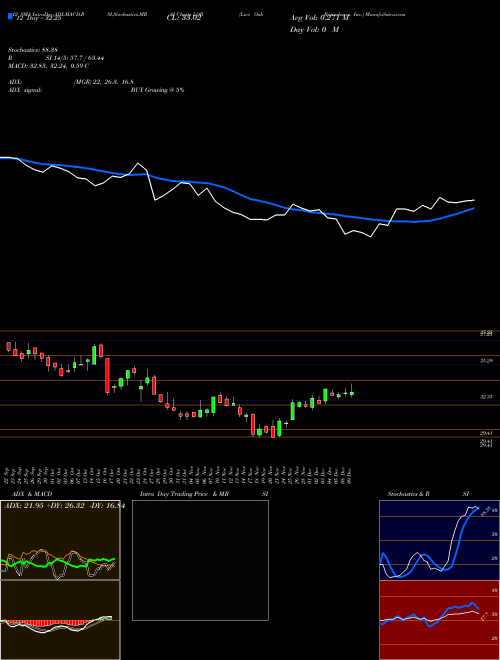500x660 pixels.
Task: Select the '12 Day = 32.25' legend text
Action: coord(37,18)
